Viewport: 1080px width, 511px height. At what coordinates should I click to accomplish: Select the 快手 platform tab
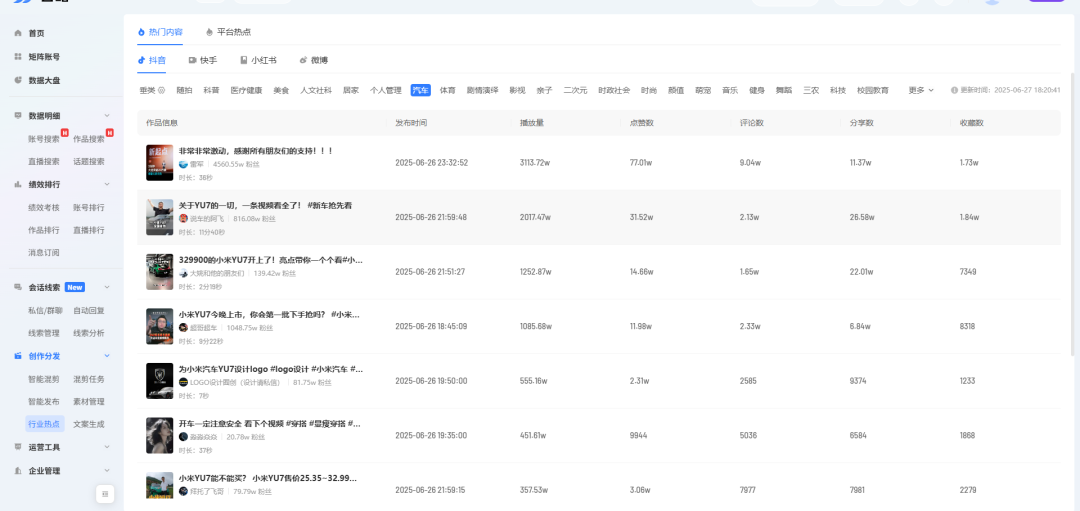pyautogui.click(x=202, y=60)
